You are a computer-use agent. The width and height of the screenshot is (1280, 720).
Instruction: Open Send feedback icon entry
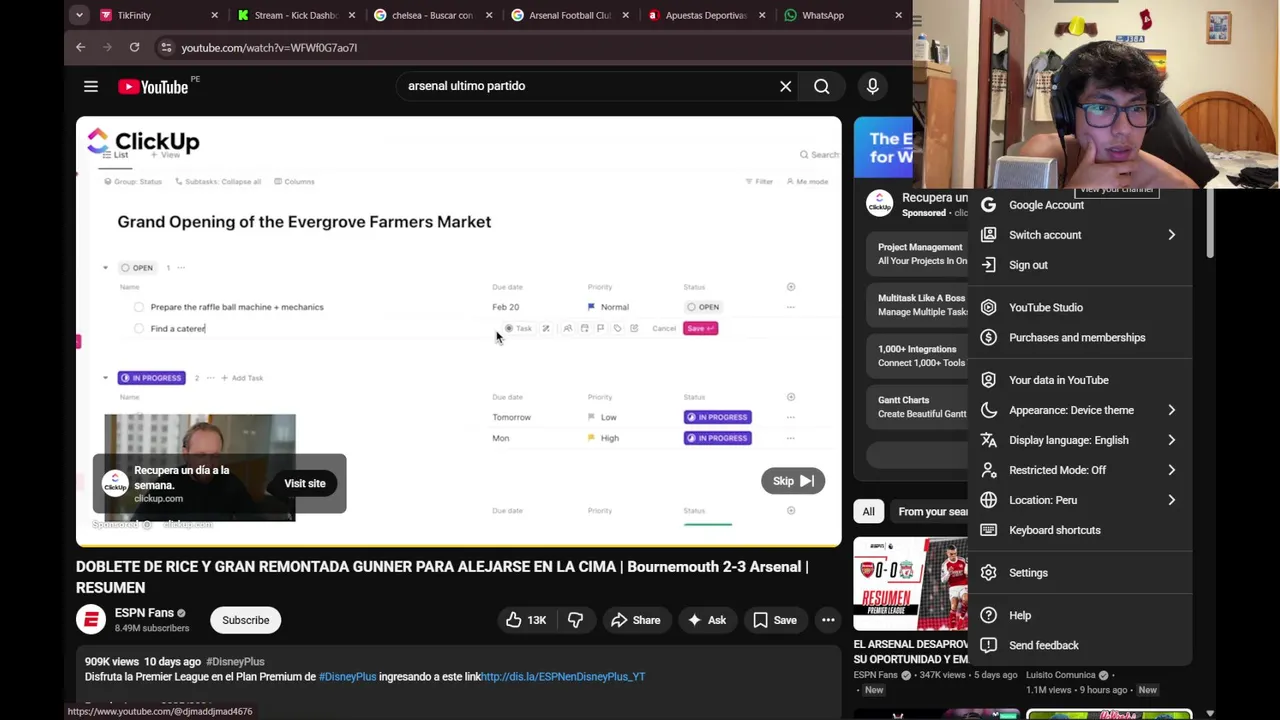tap(988, 645)
